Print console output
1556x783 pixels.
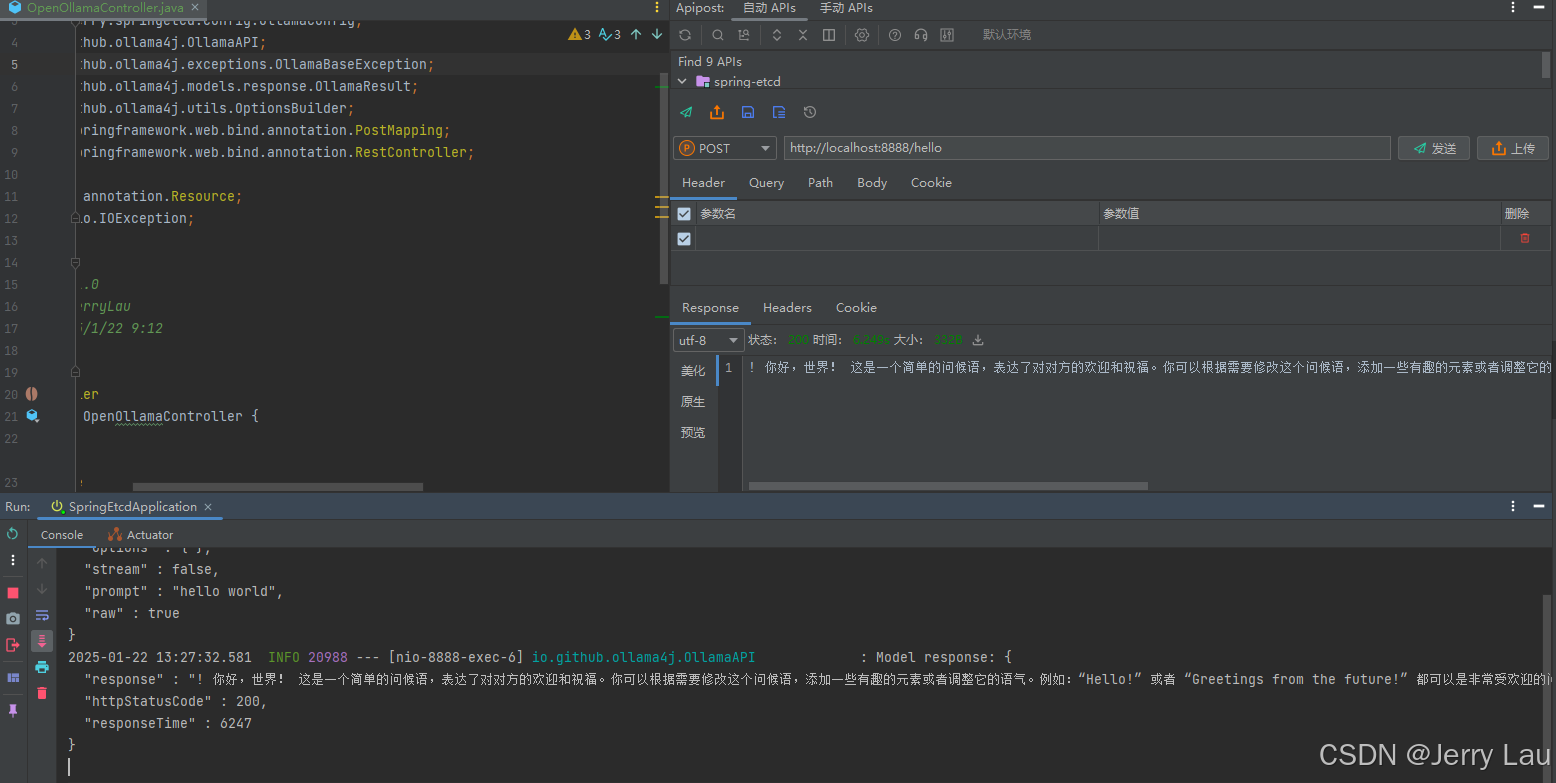click(x=42, y=667)
